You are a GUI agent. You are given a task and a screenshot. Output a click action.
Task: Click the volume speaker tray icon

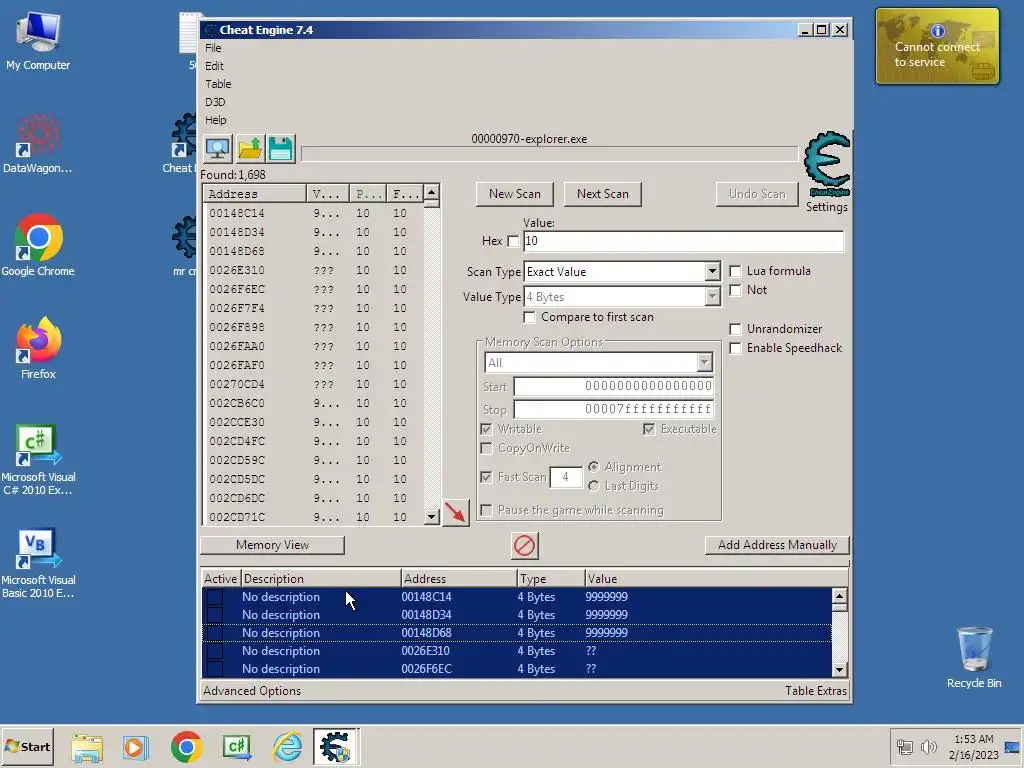[x=928, y=746]
